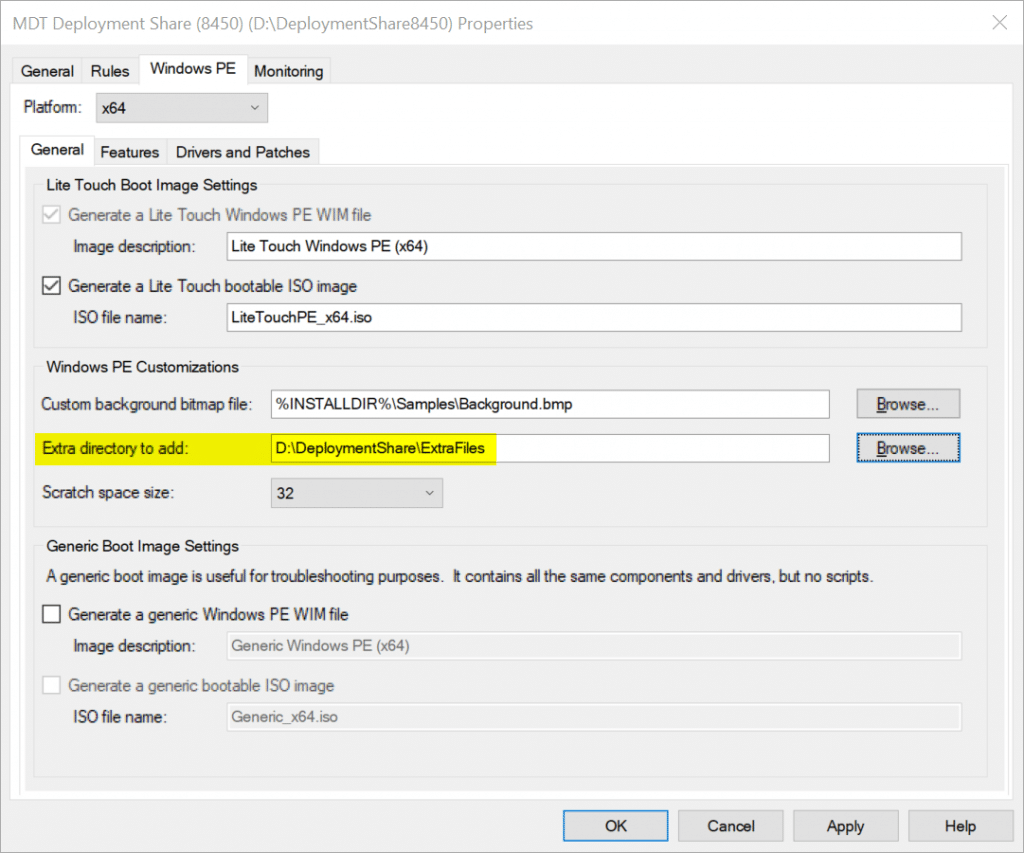This screenshot has height=853, width=1024.
Task: Browse for custom background bitmap file
Action: [908, 404]
